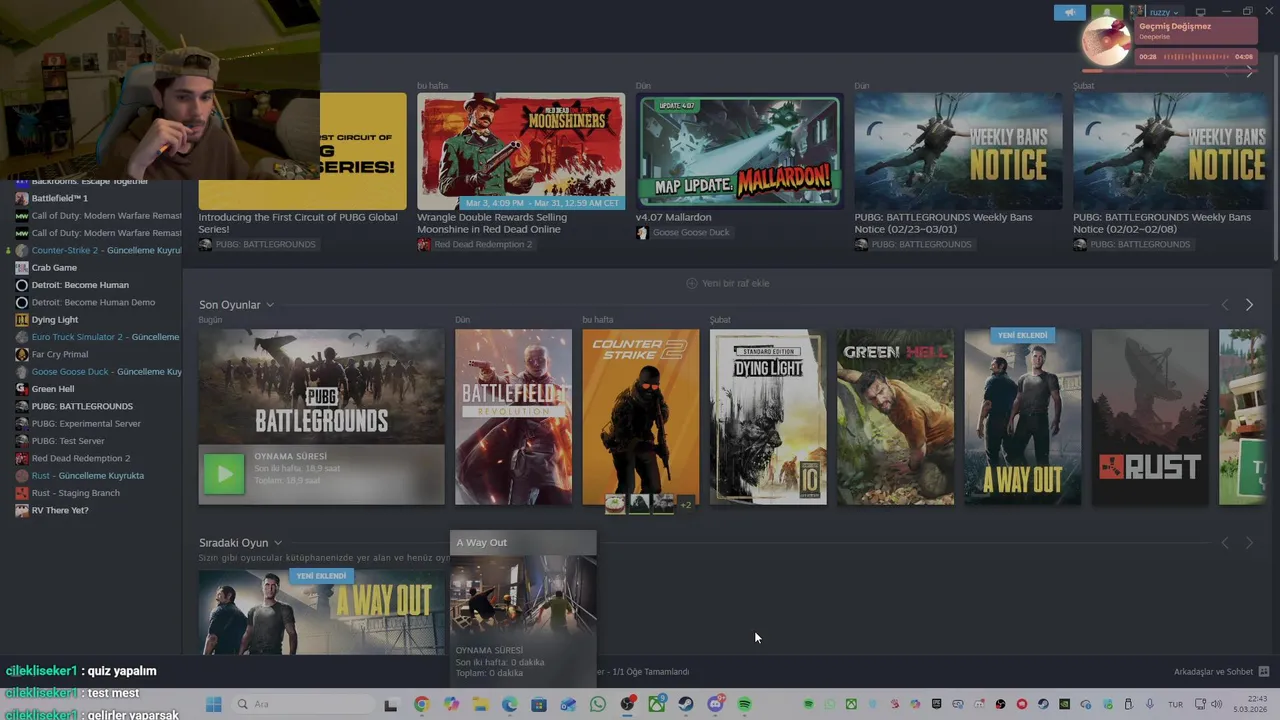Click the TUR keyboard language indicator
1280x720 pixels.
(1176, 704)
